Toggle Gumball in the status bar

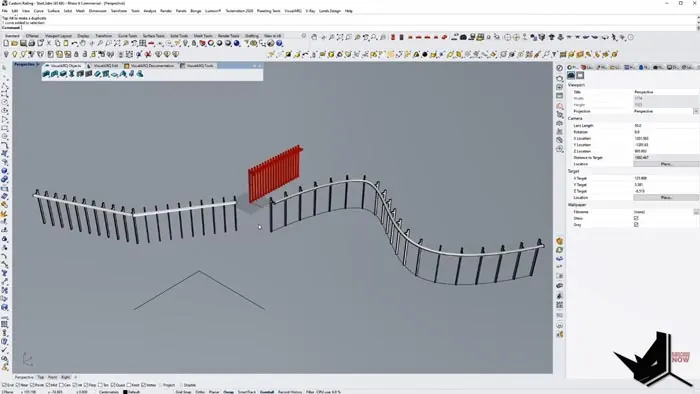tap(267, 392)
